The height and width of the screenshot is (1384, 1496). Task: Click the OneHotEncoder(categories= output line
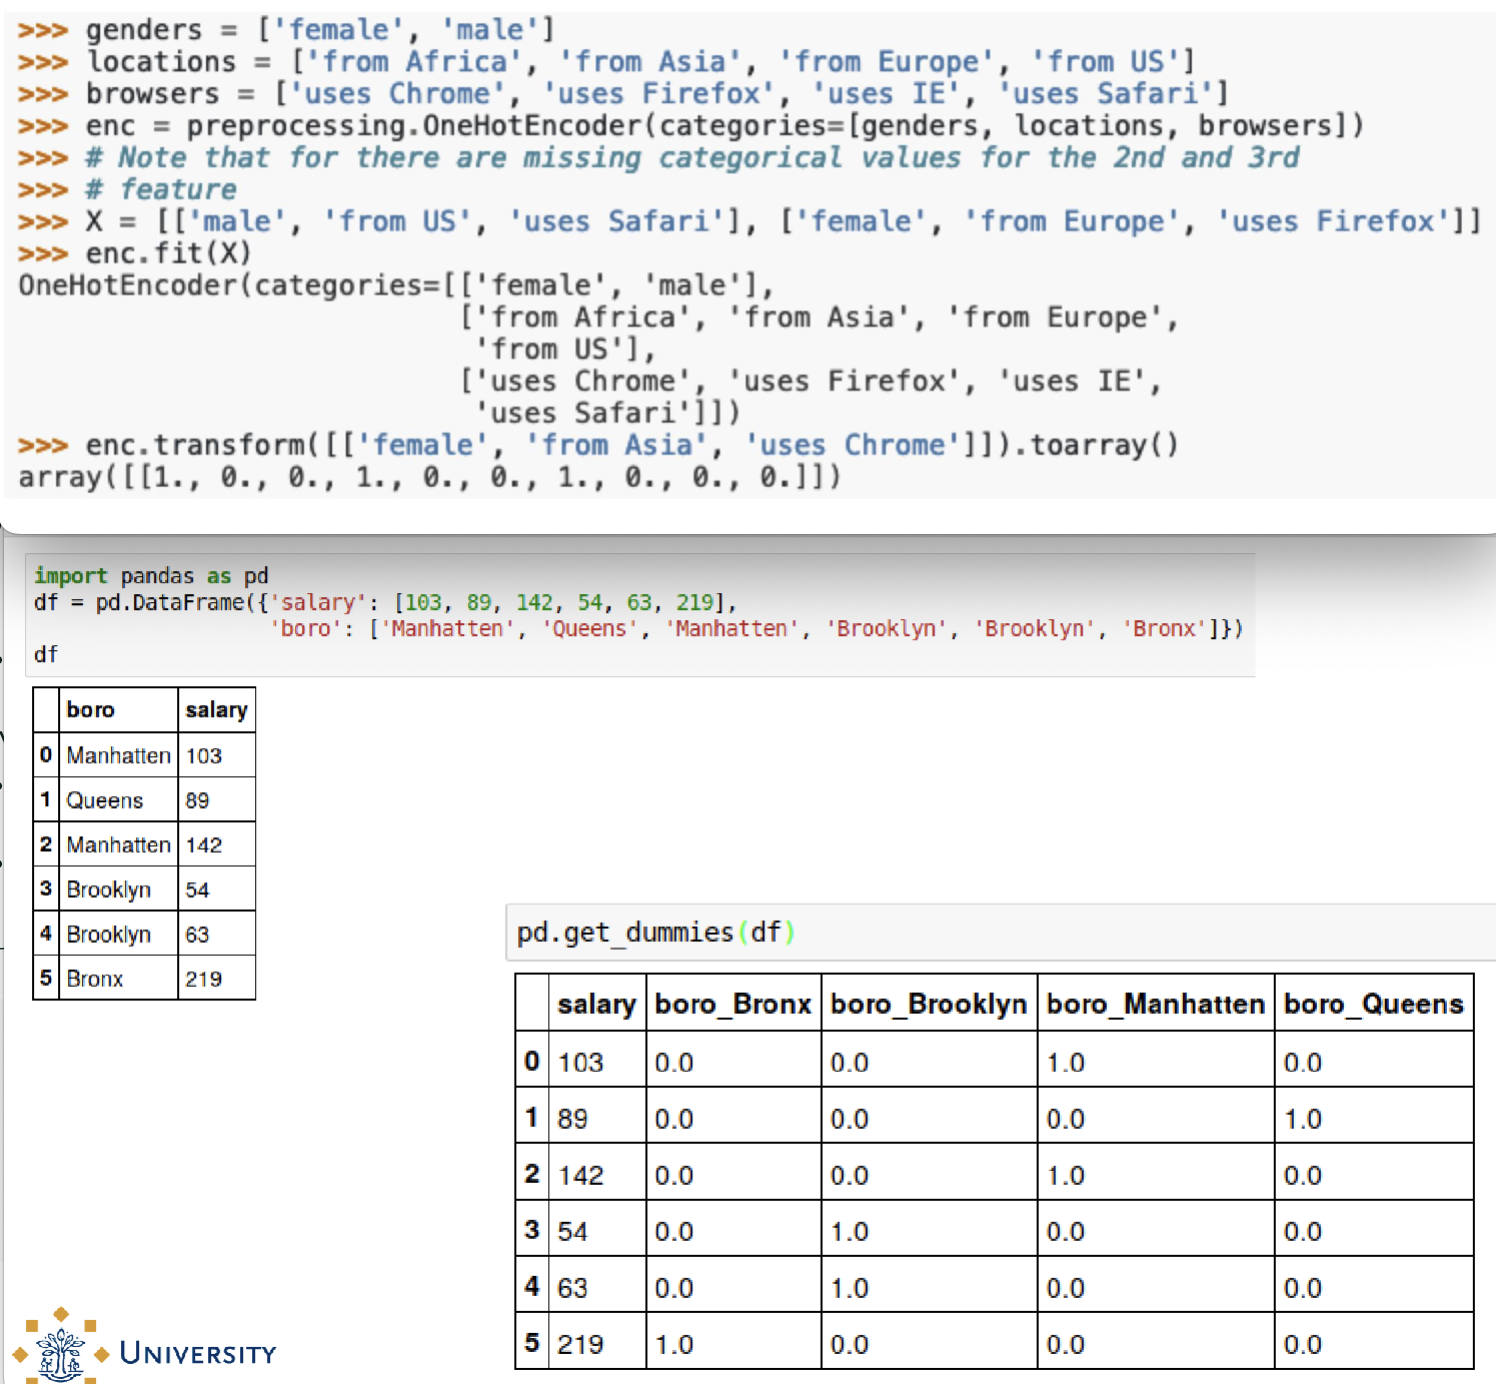396,286
